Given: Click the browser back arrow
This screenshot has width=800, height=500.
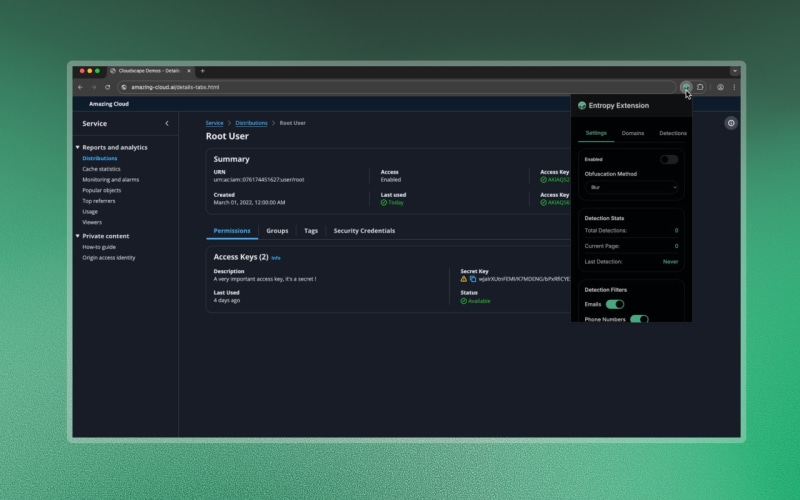Looking at the screenshot, I should (x=80, y=87).
